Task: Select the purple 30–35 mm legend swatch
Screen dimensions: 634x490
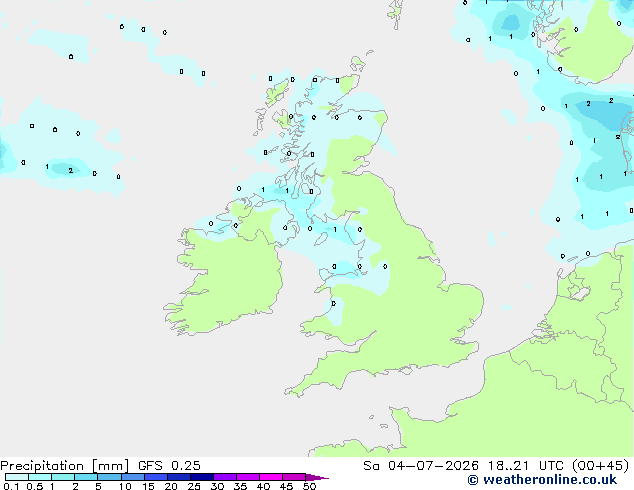Action: [225, 477]
